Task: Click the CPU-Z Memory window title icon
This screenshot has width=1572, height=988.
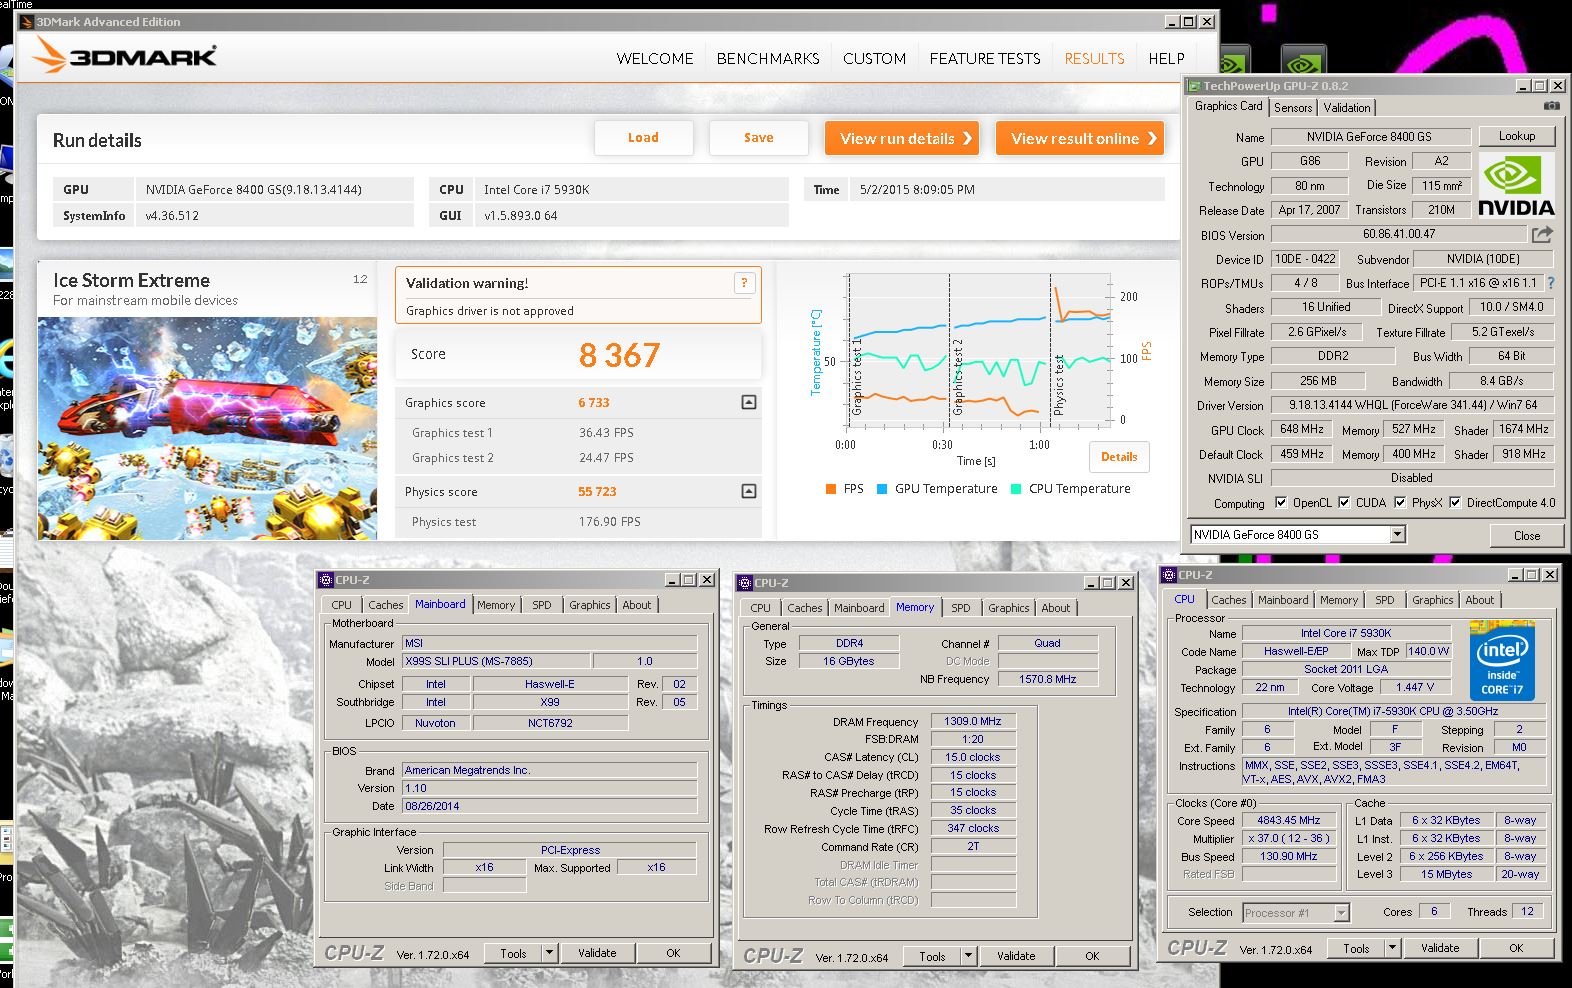Action: click(x=745, y=582)
